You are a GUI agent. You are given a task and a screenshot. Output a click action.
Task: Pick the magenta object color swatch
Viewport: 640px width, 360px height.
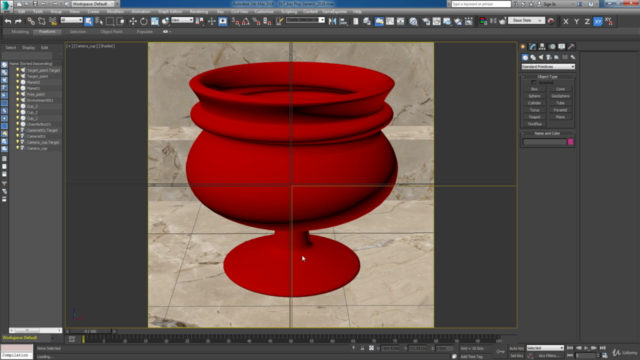point(571,142)
